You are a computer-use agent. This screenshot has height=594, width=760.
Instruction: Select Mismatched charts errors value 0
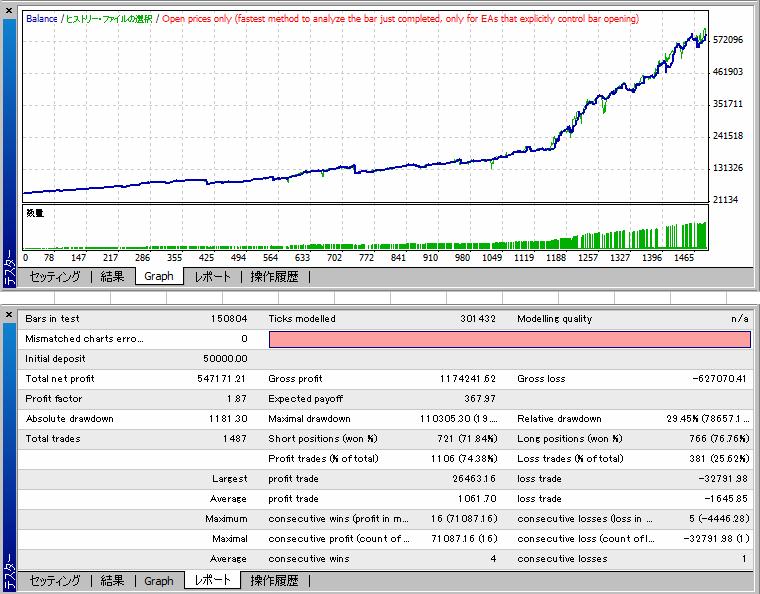click(x=244, y=339)
